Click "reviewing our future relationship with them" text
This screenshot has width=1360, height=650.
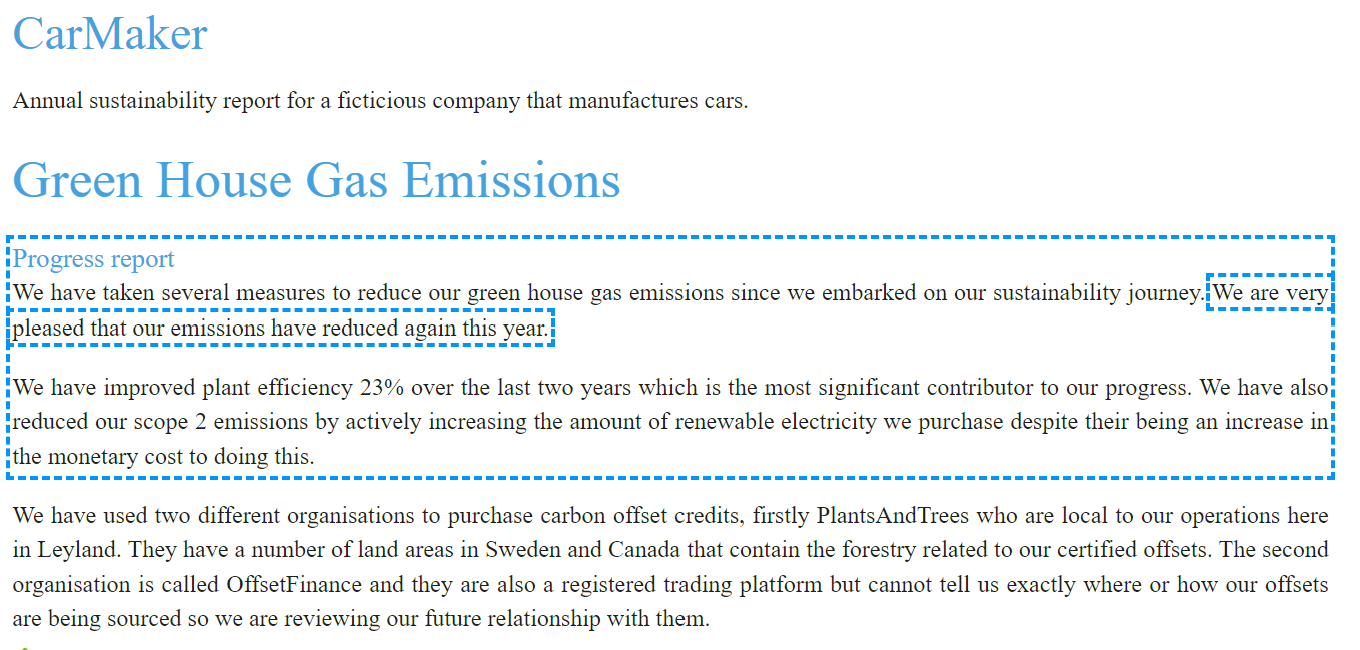[x=497, y=619]
